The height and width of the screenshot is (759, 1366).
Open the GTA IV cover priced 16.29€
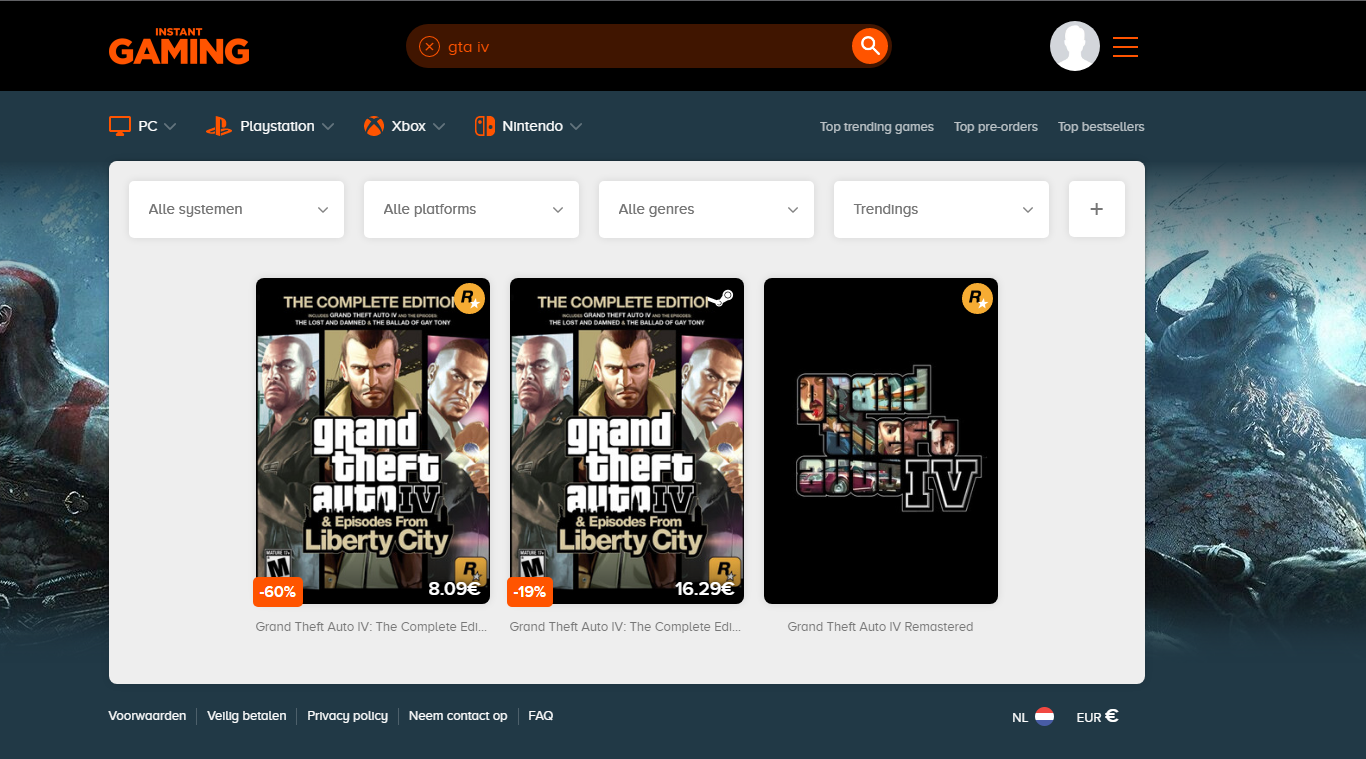click(627, 441)
